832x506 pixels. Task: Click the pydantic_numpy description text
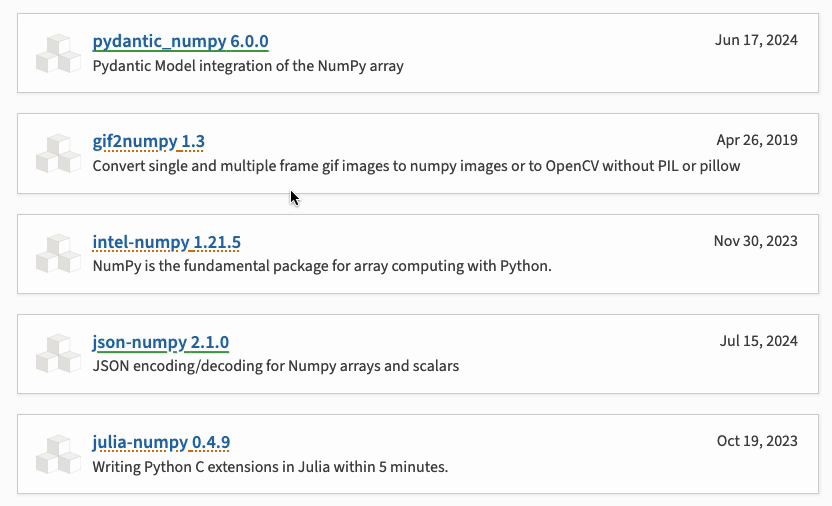point(248,66)
